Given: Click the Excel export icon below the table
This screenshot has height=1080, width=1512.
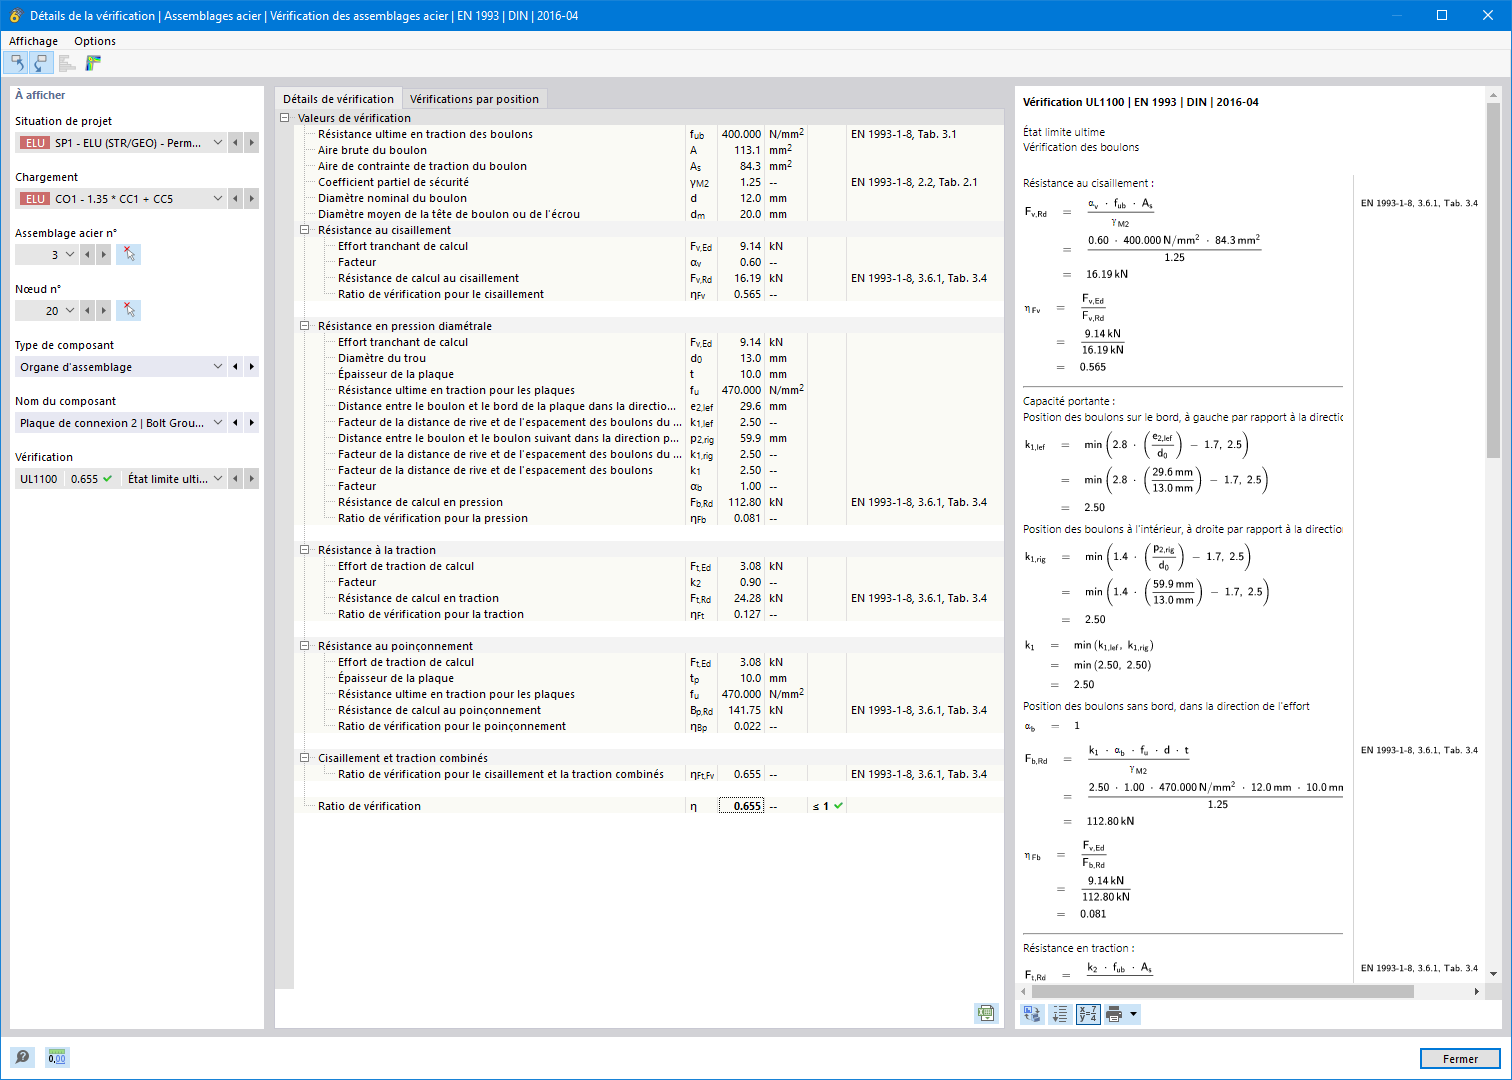Looking at the screenshot, I should click(986, 1013).
